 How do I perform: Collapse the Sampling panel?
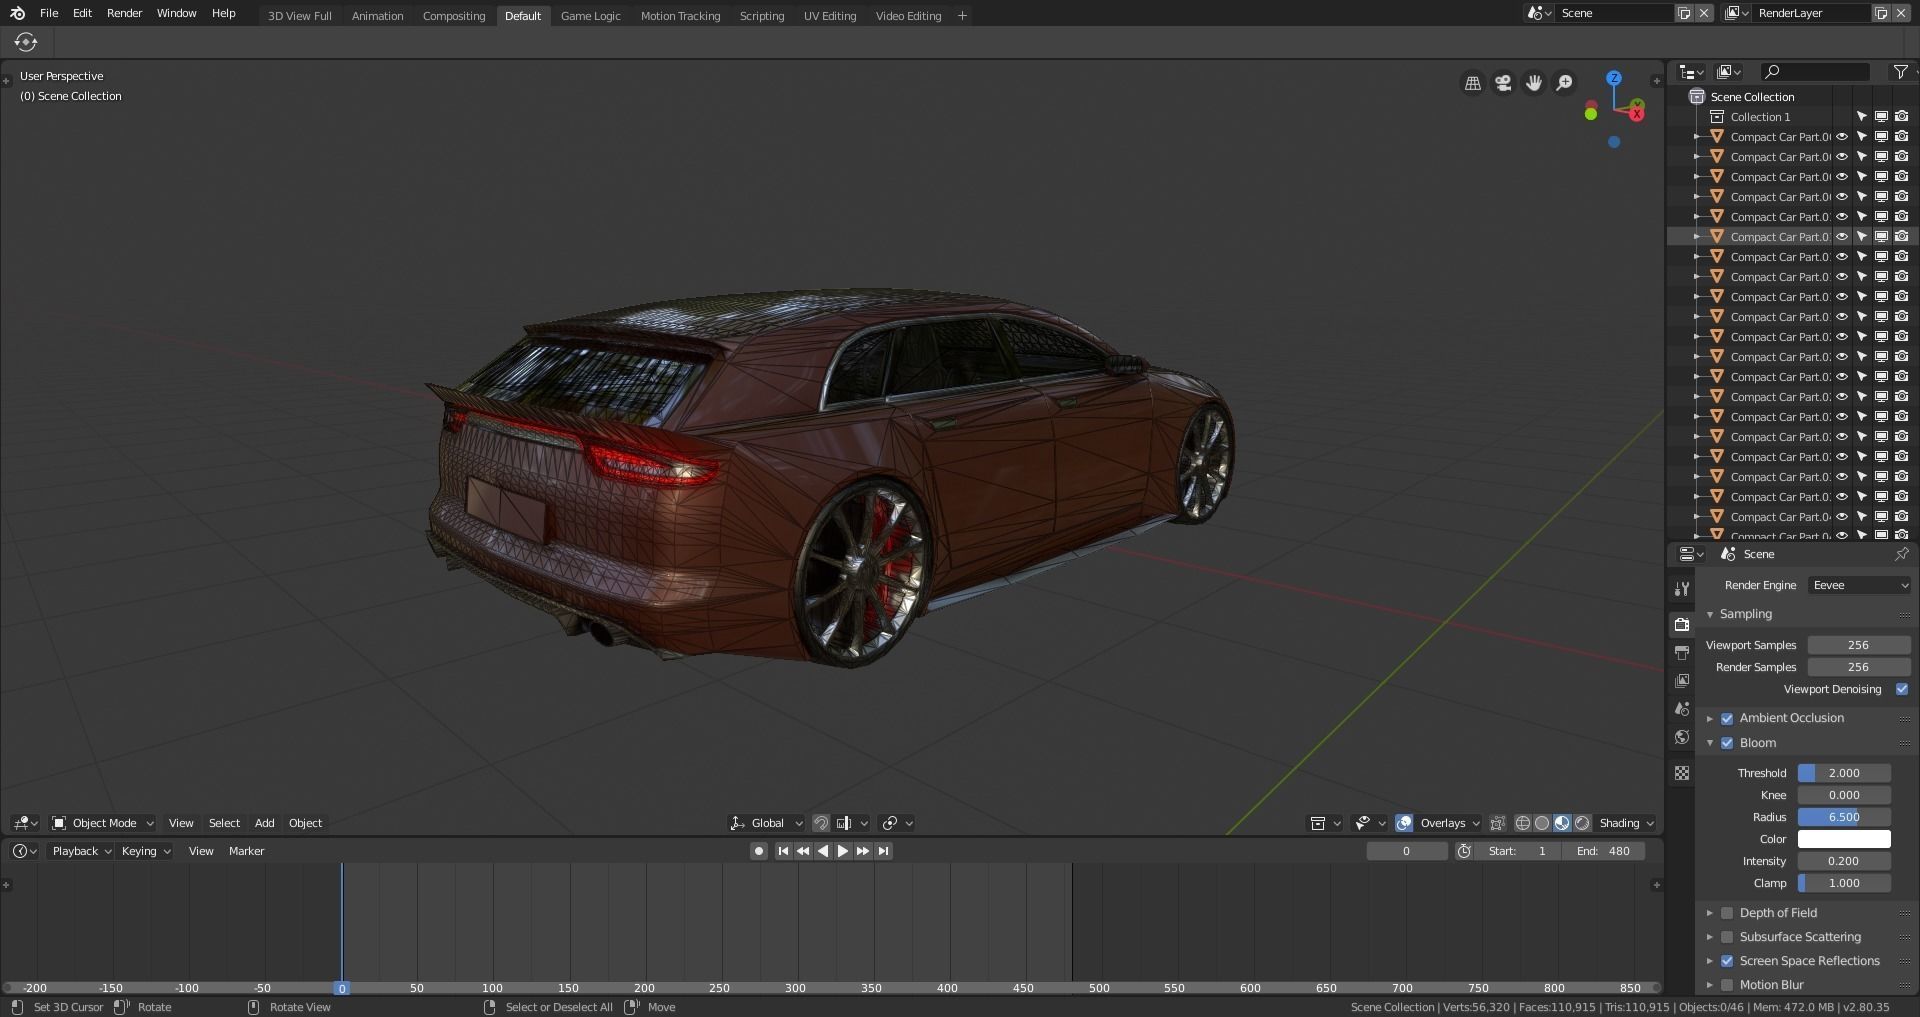tap(1710, 614)
